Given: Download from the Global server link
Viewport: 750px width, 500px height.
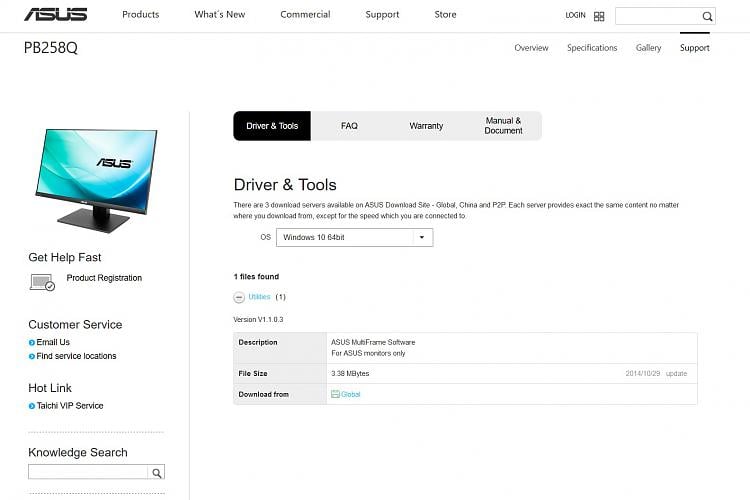Looking at the screenshot, I should (x=351, y=394).
